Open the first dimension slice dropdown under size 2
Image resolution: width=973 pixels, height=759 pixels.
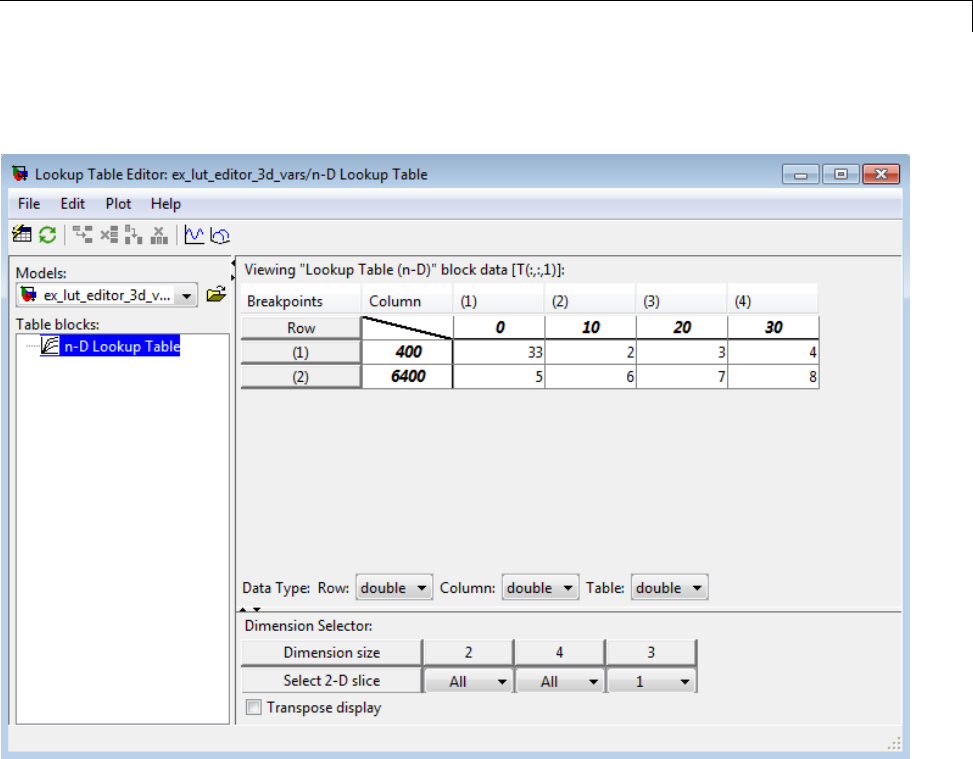coord(469,681)
